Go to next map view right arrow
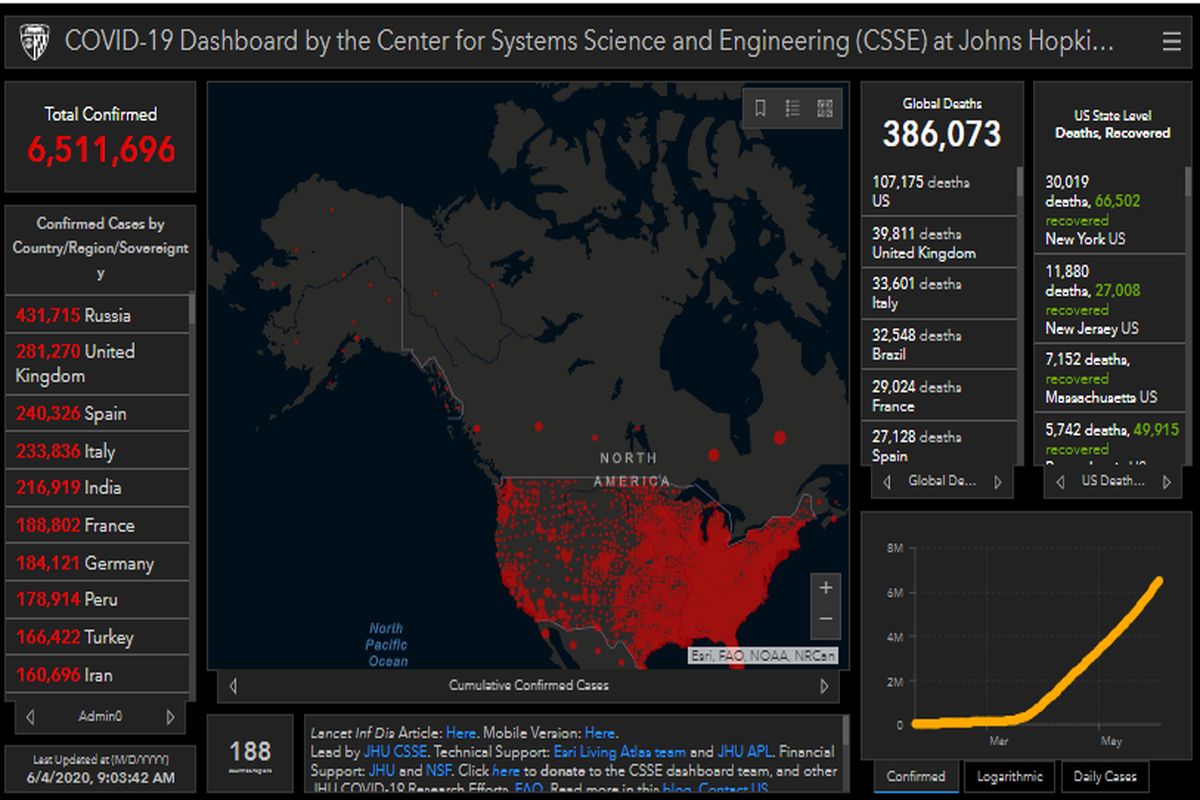Image resolution: width=1200 pixels, height=800 pixels. (x=824, y=686)
